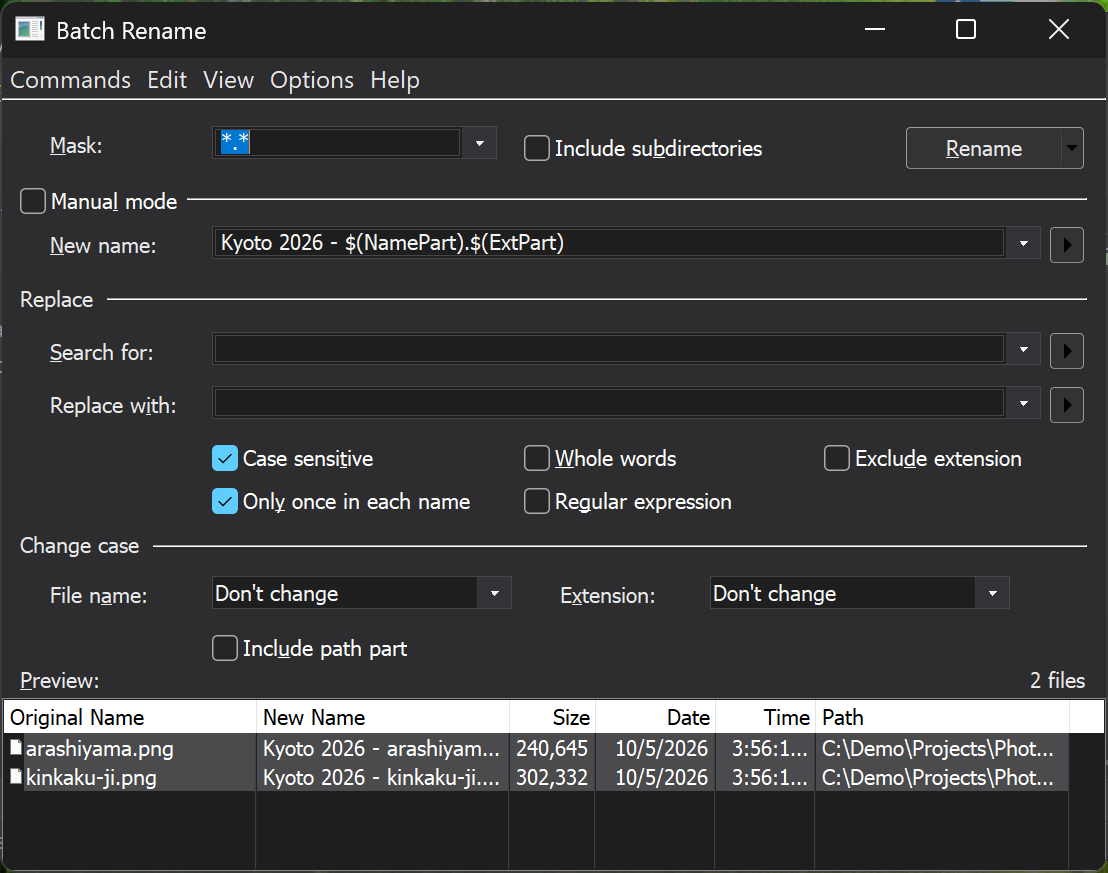
Task: Open the Help menu
Action: [394, 80]
